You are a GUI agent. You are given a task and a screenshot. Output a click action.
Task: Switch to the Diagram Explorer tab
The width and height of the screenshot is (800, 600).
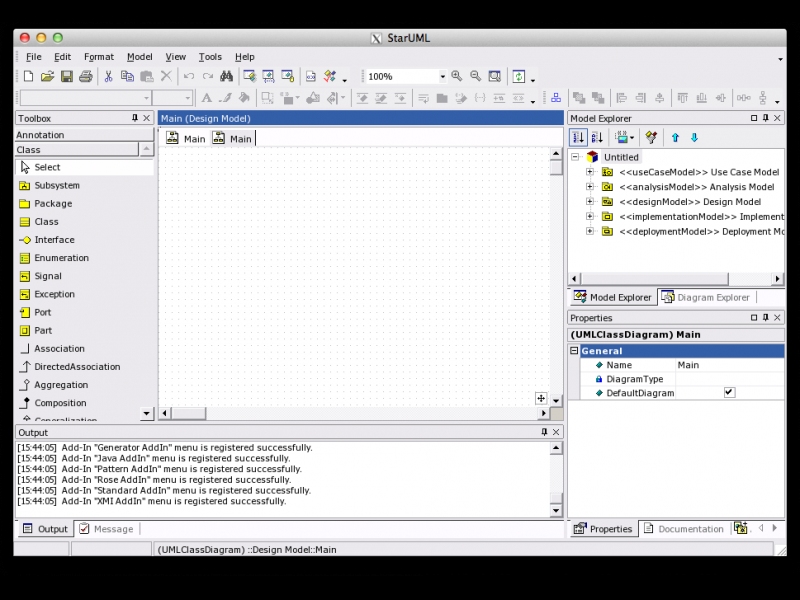pos(707,297)
